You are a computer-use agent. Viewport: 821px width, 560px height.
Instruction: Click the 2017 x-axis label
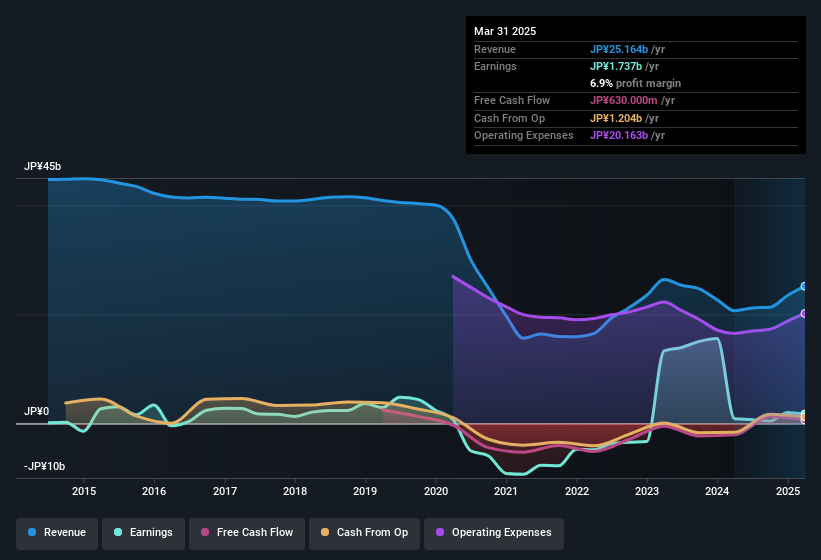point(225,491)
